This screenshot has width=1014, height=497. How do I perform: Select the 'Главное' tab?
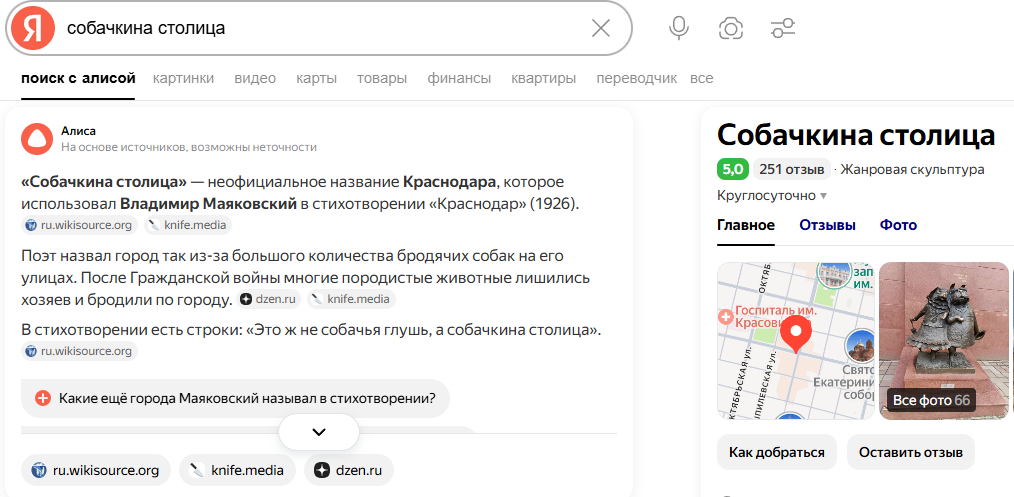pos(746,226)
